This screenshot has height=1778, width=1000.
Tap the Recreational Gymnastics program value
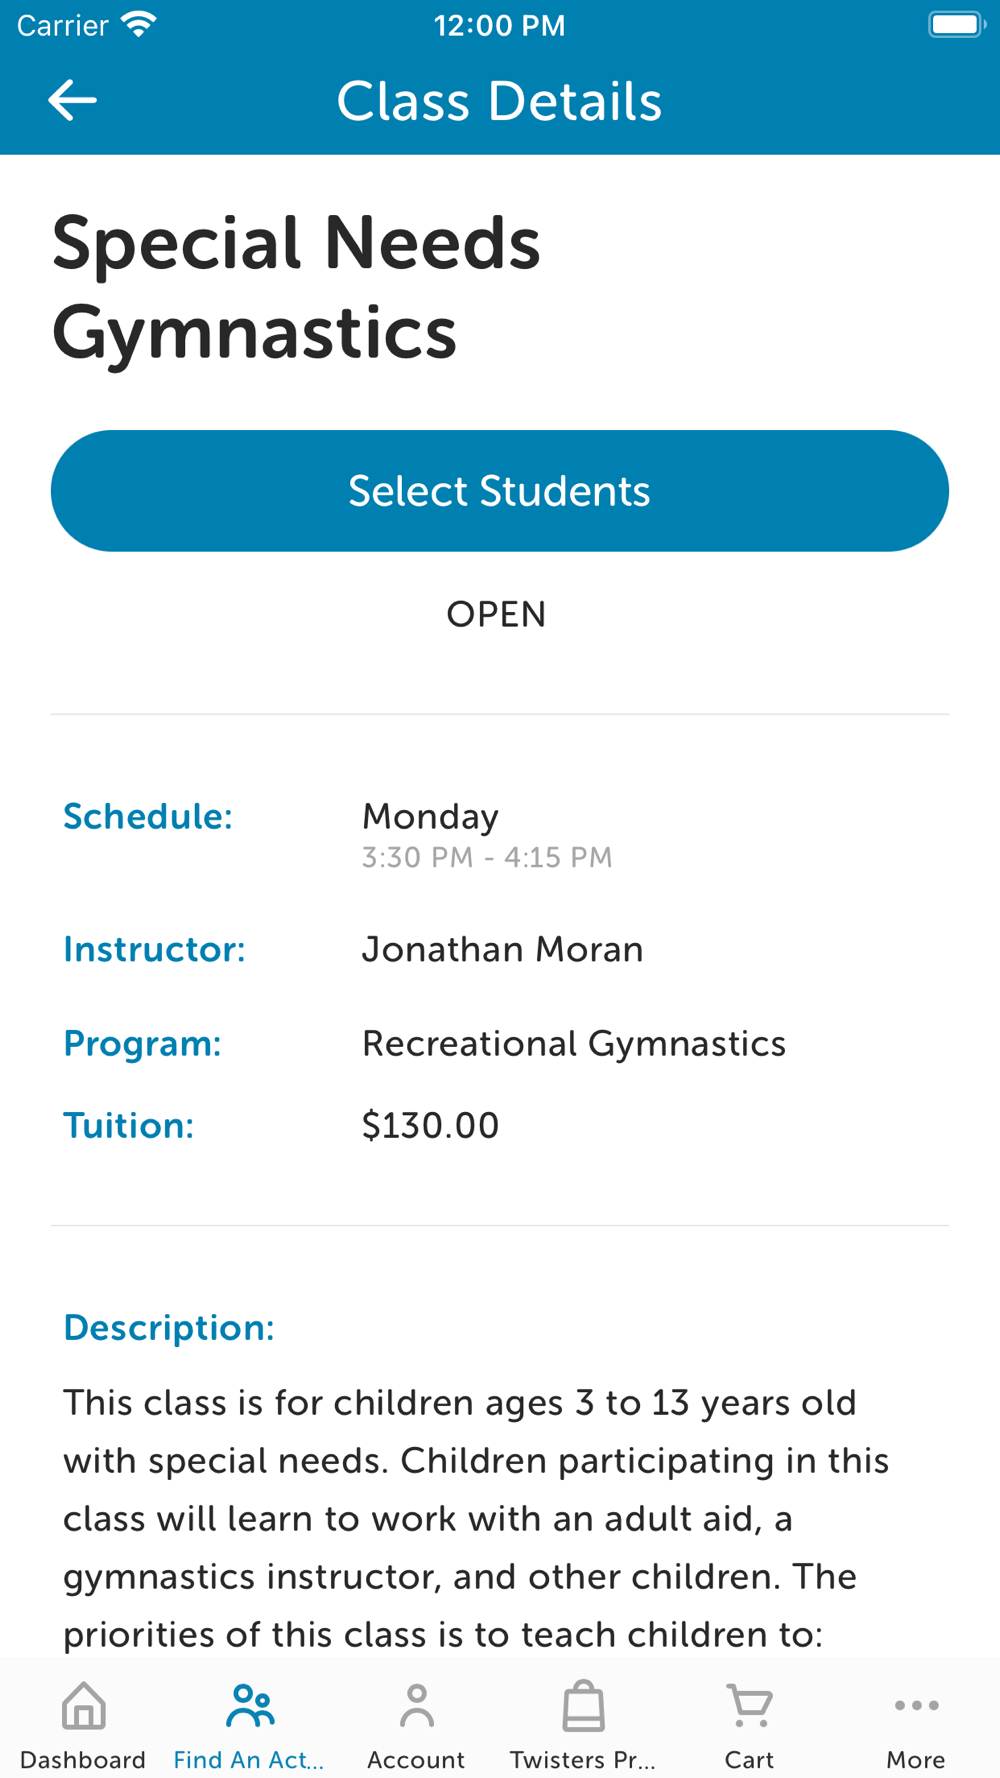click(x=574, y=1043)
